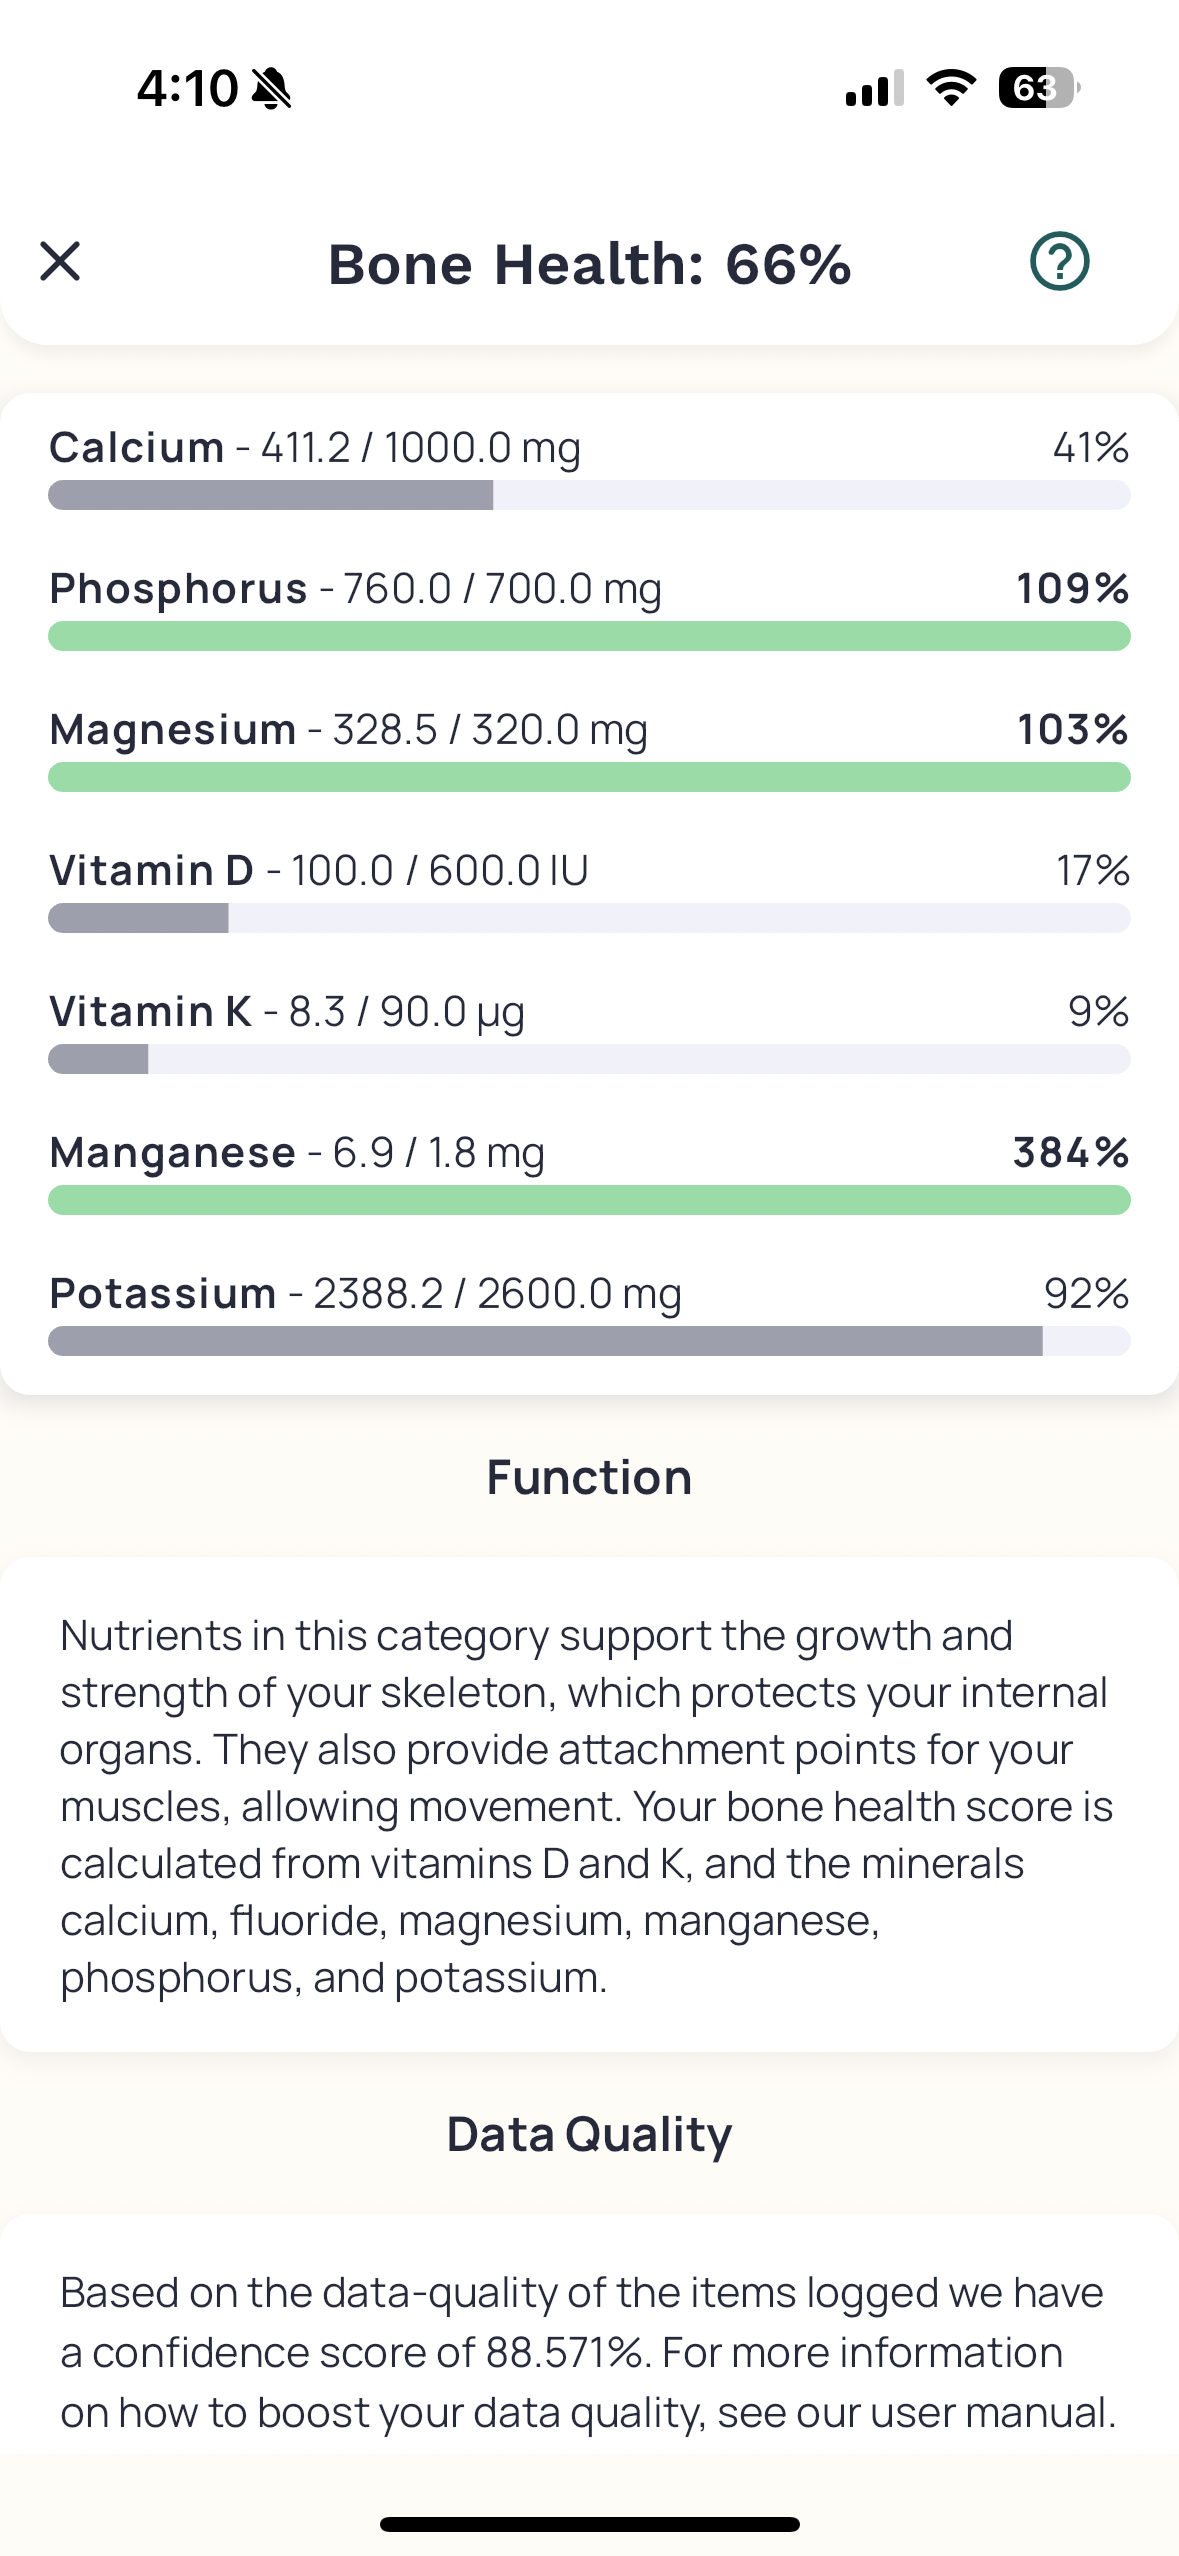Screen dimensions: 1179x2556
Task: Tap the Vitamin D progress bar
Action: 589,918
